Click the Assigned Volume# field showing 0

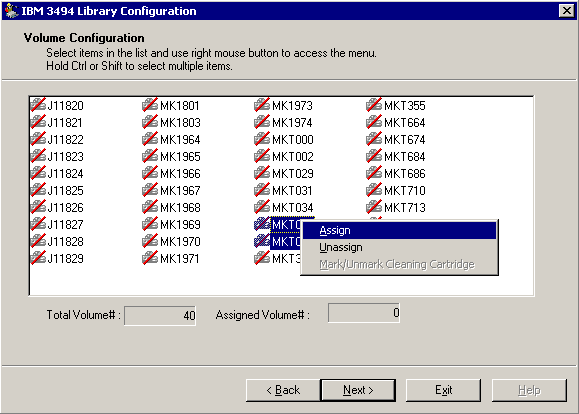click(364, 313)
